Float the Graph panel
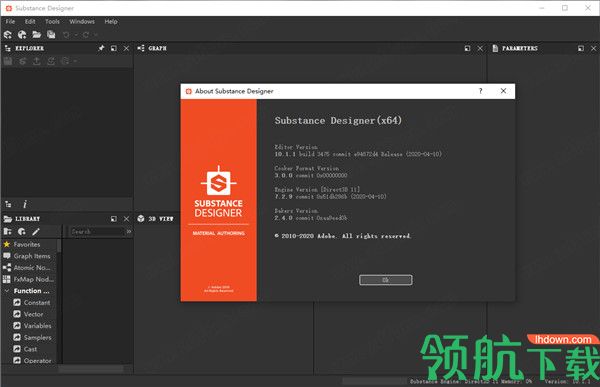Screen dimensions: 600x387 pyautogui.click(x=467, y=48)
